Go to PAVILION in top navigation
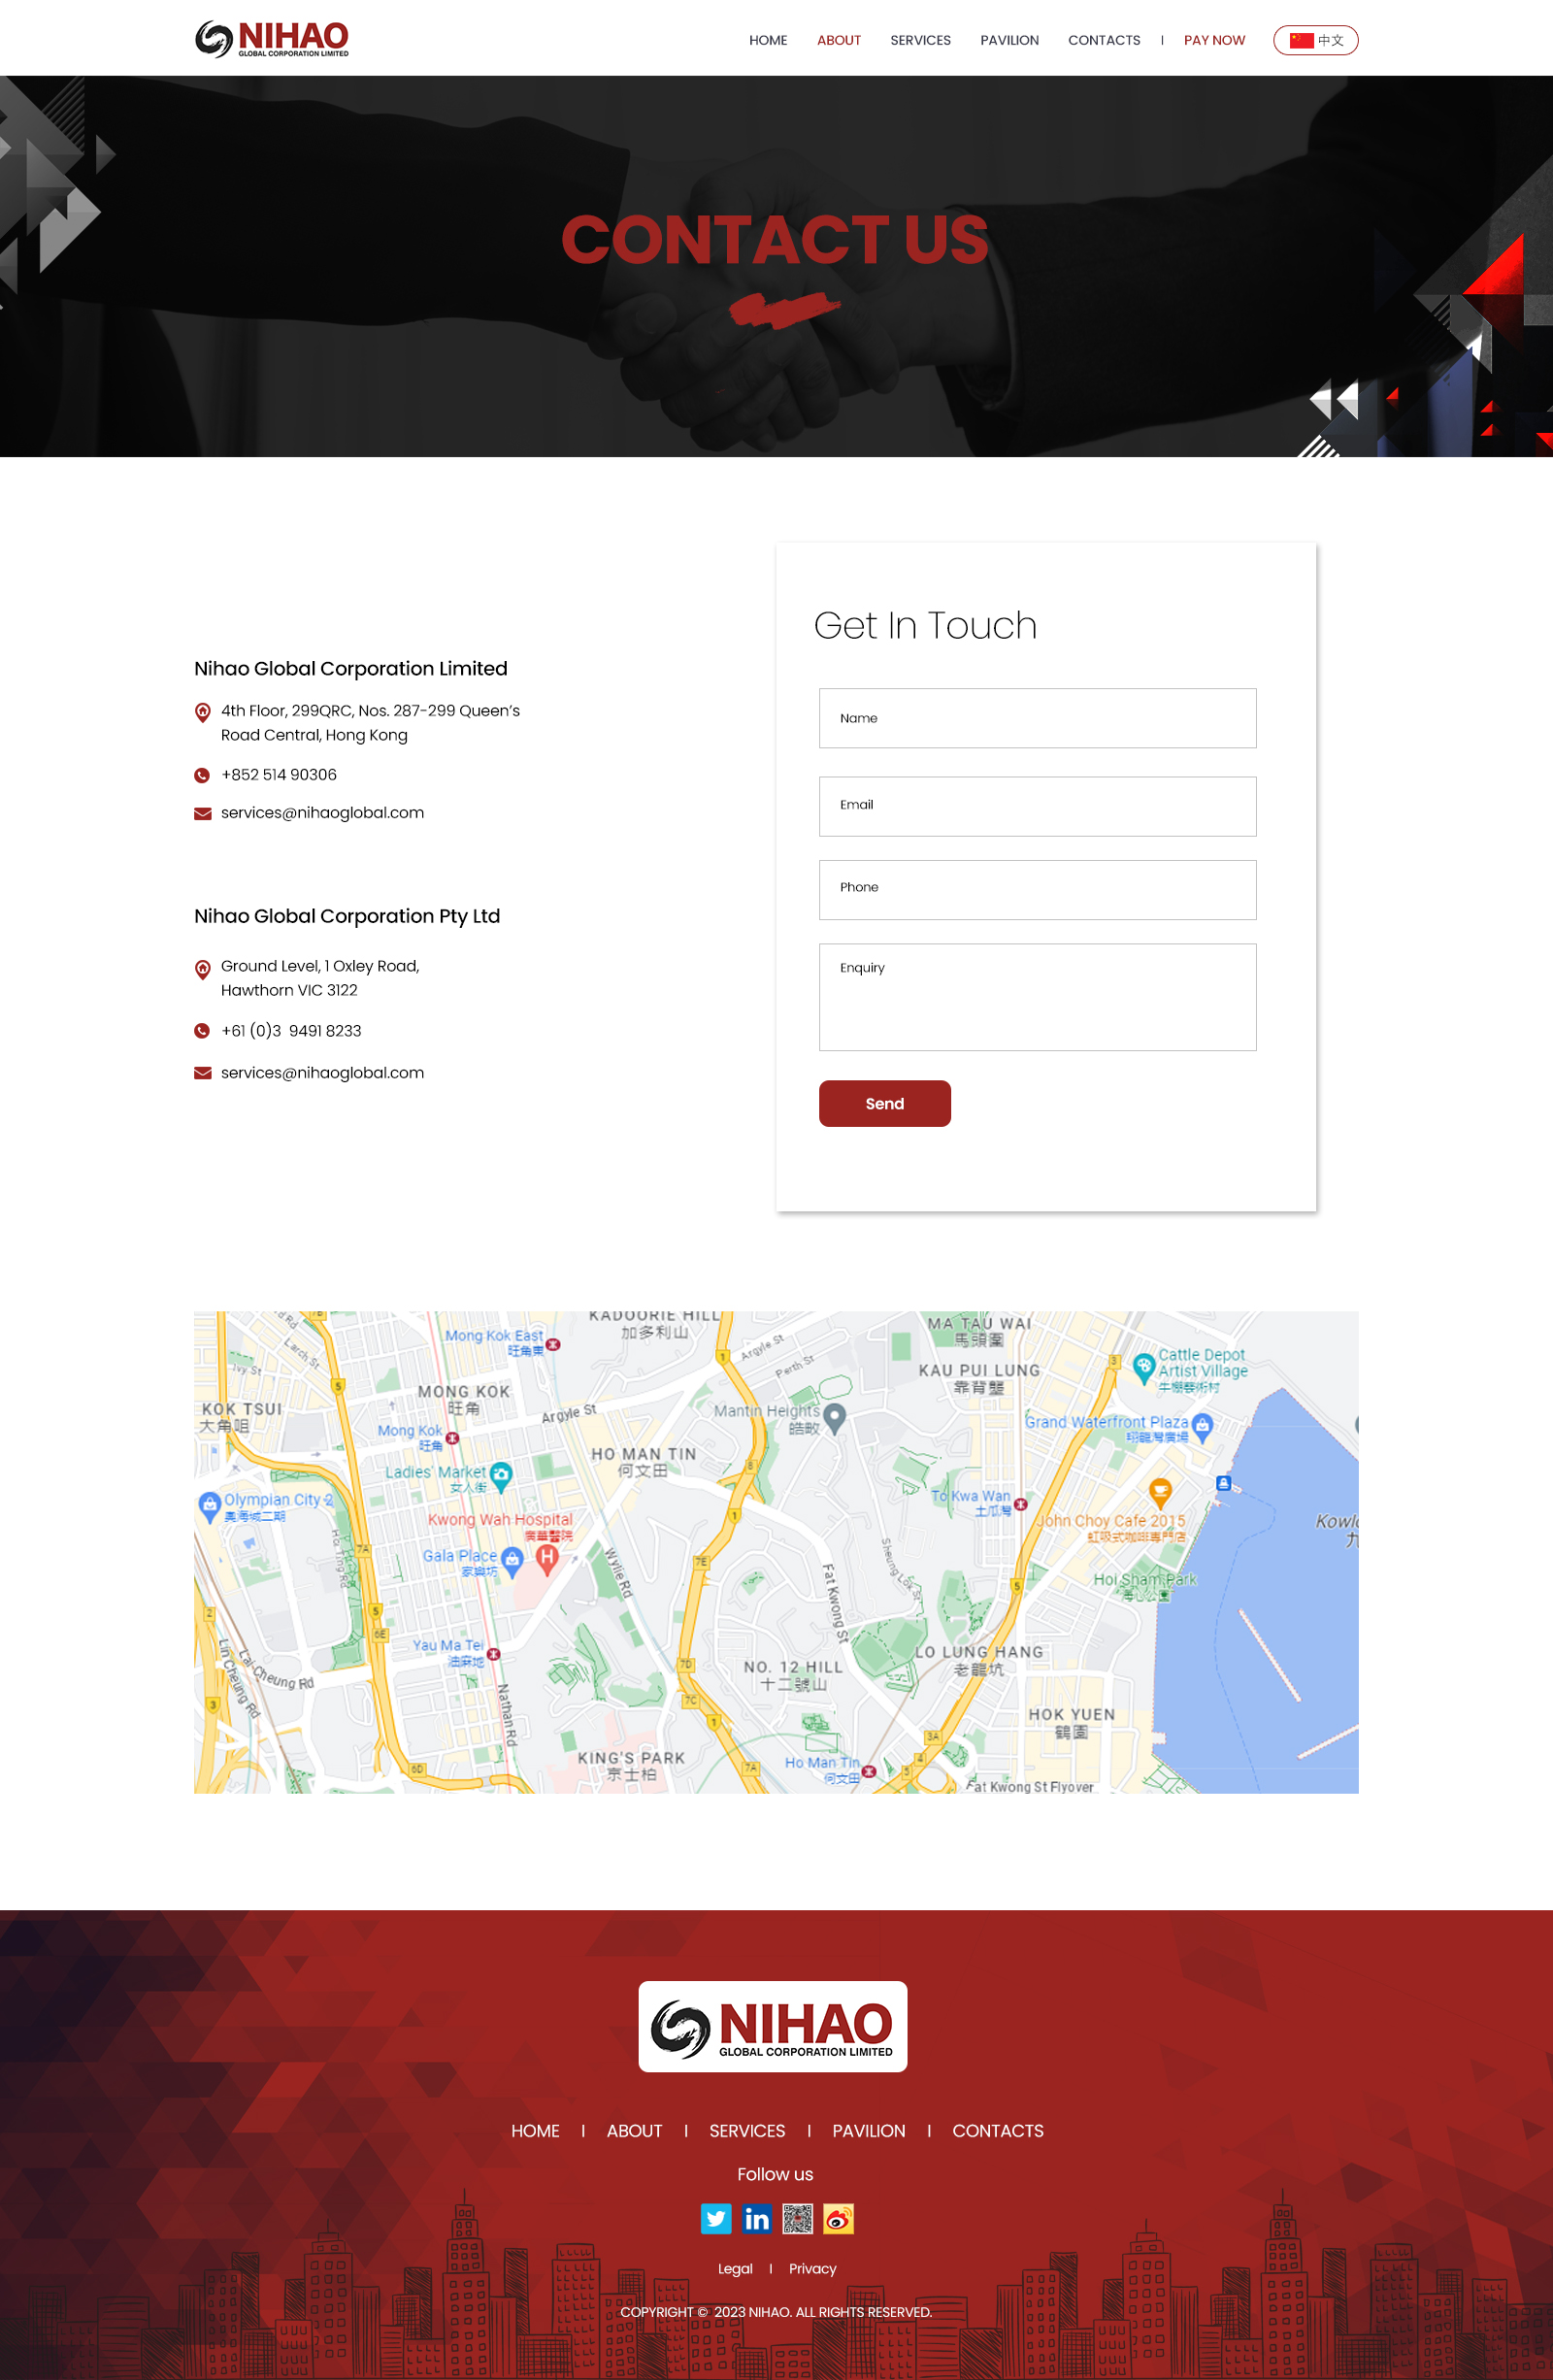This screenshot has height=2380, width=1553. pyautogui.click(x=1009, y=40)
